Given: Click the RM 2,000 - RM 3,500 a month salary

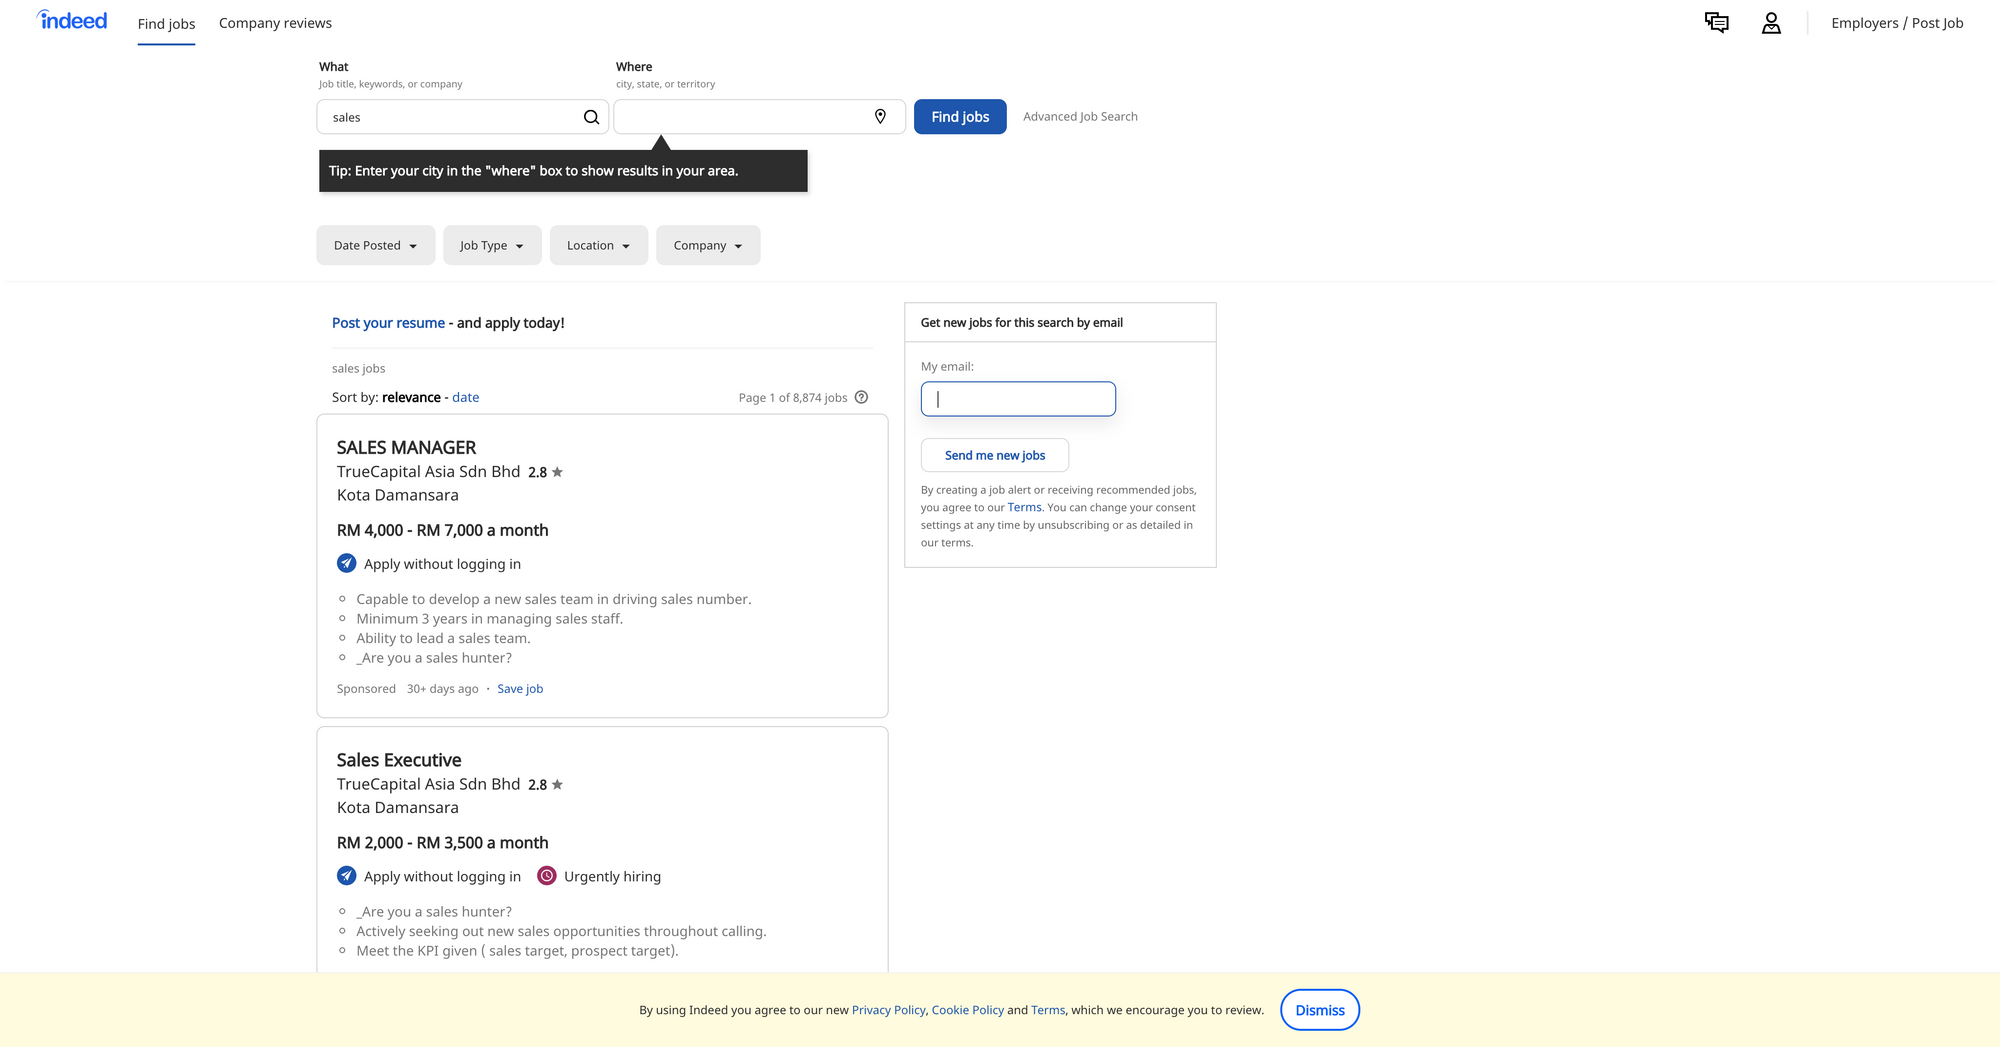Looking at the screenshot, I should (442, 843).
